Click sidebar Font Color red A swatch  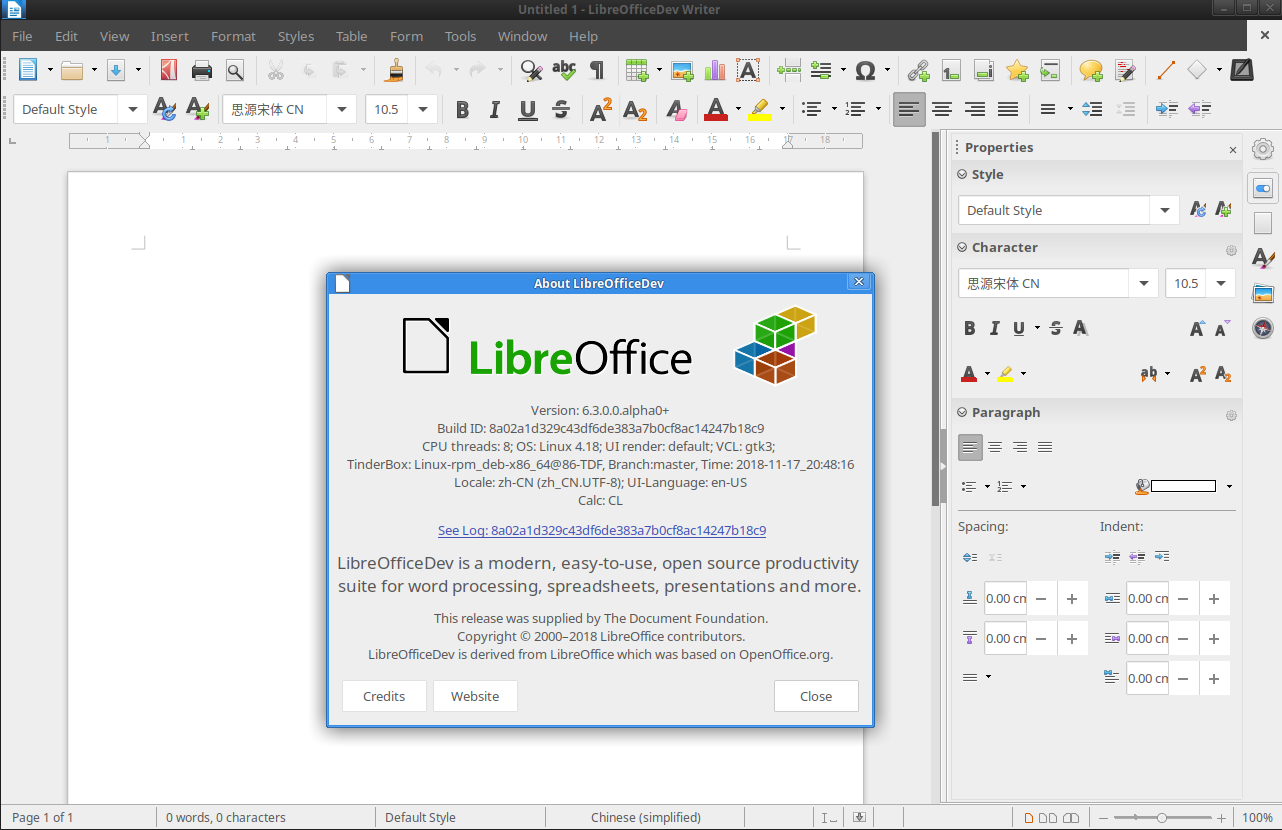(x=969, y=374)
